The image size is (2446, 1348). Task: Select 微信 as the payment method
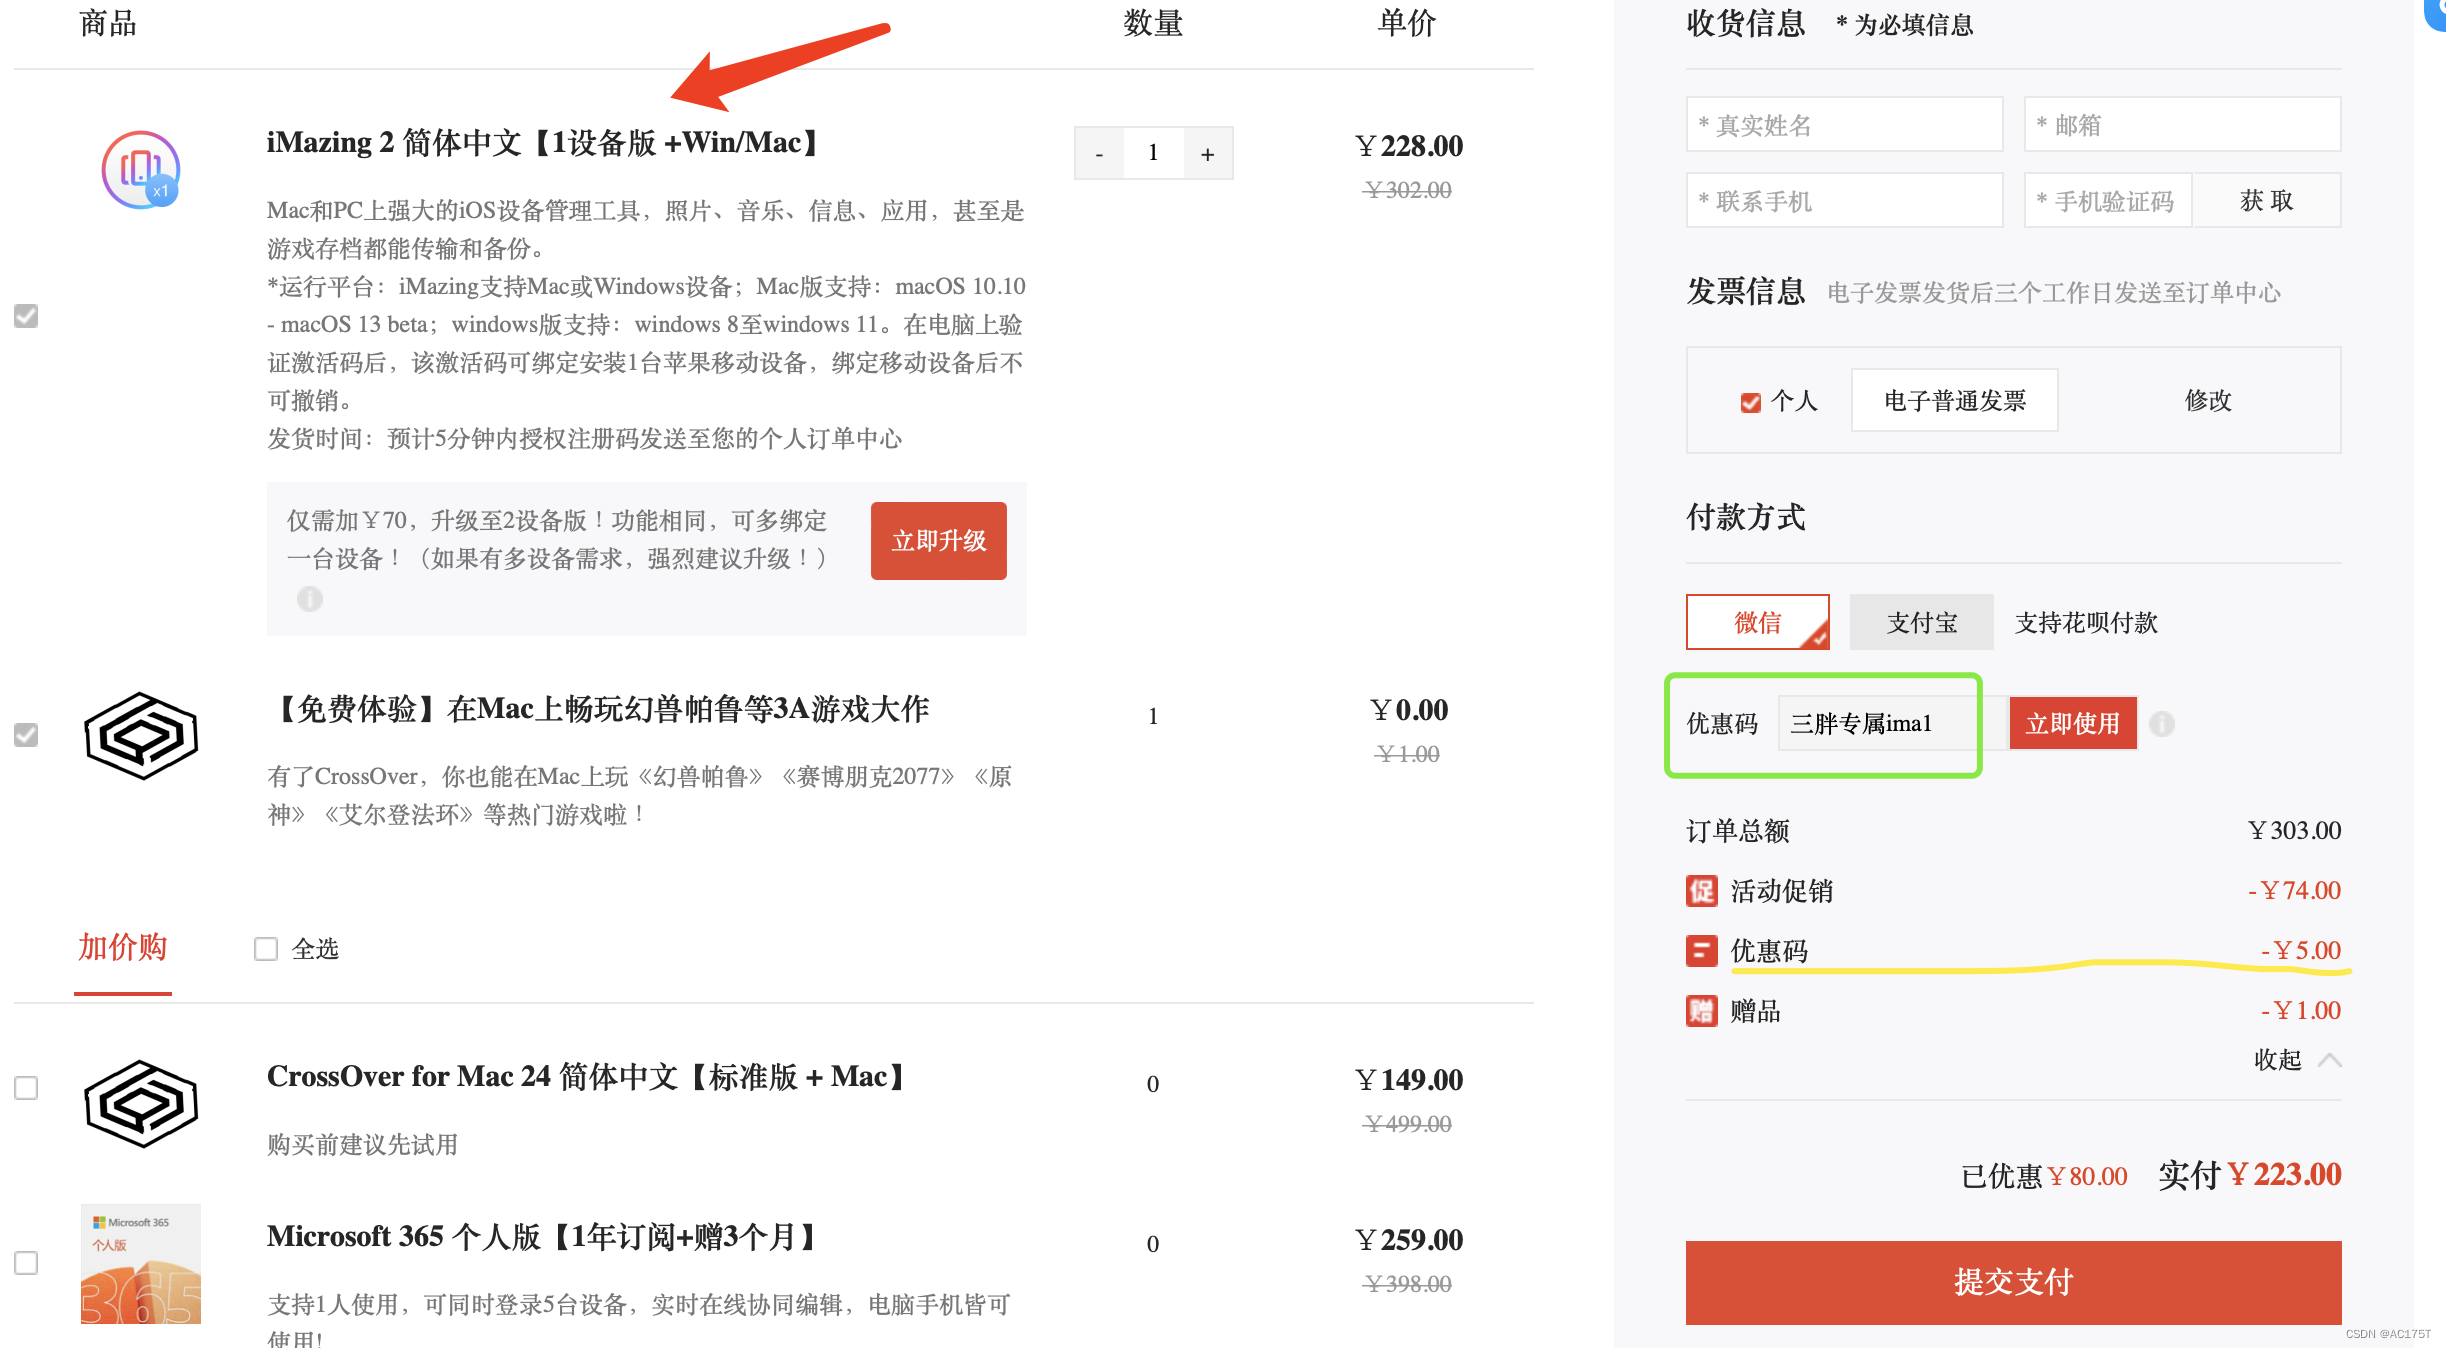click(1758, 622)
